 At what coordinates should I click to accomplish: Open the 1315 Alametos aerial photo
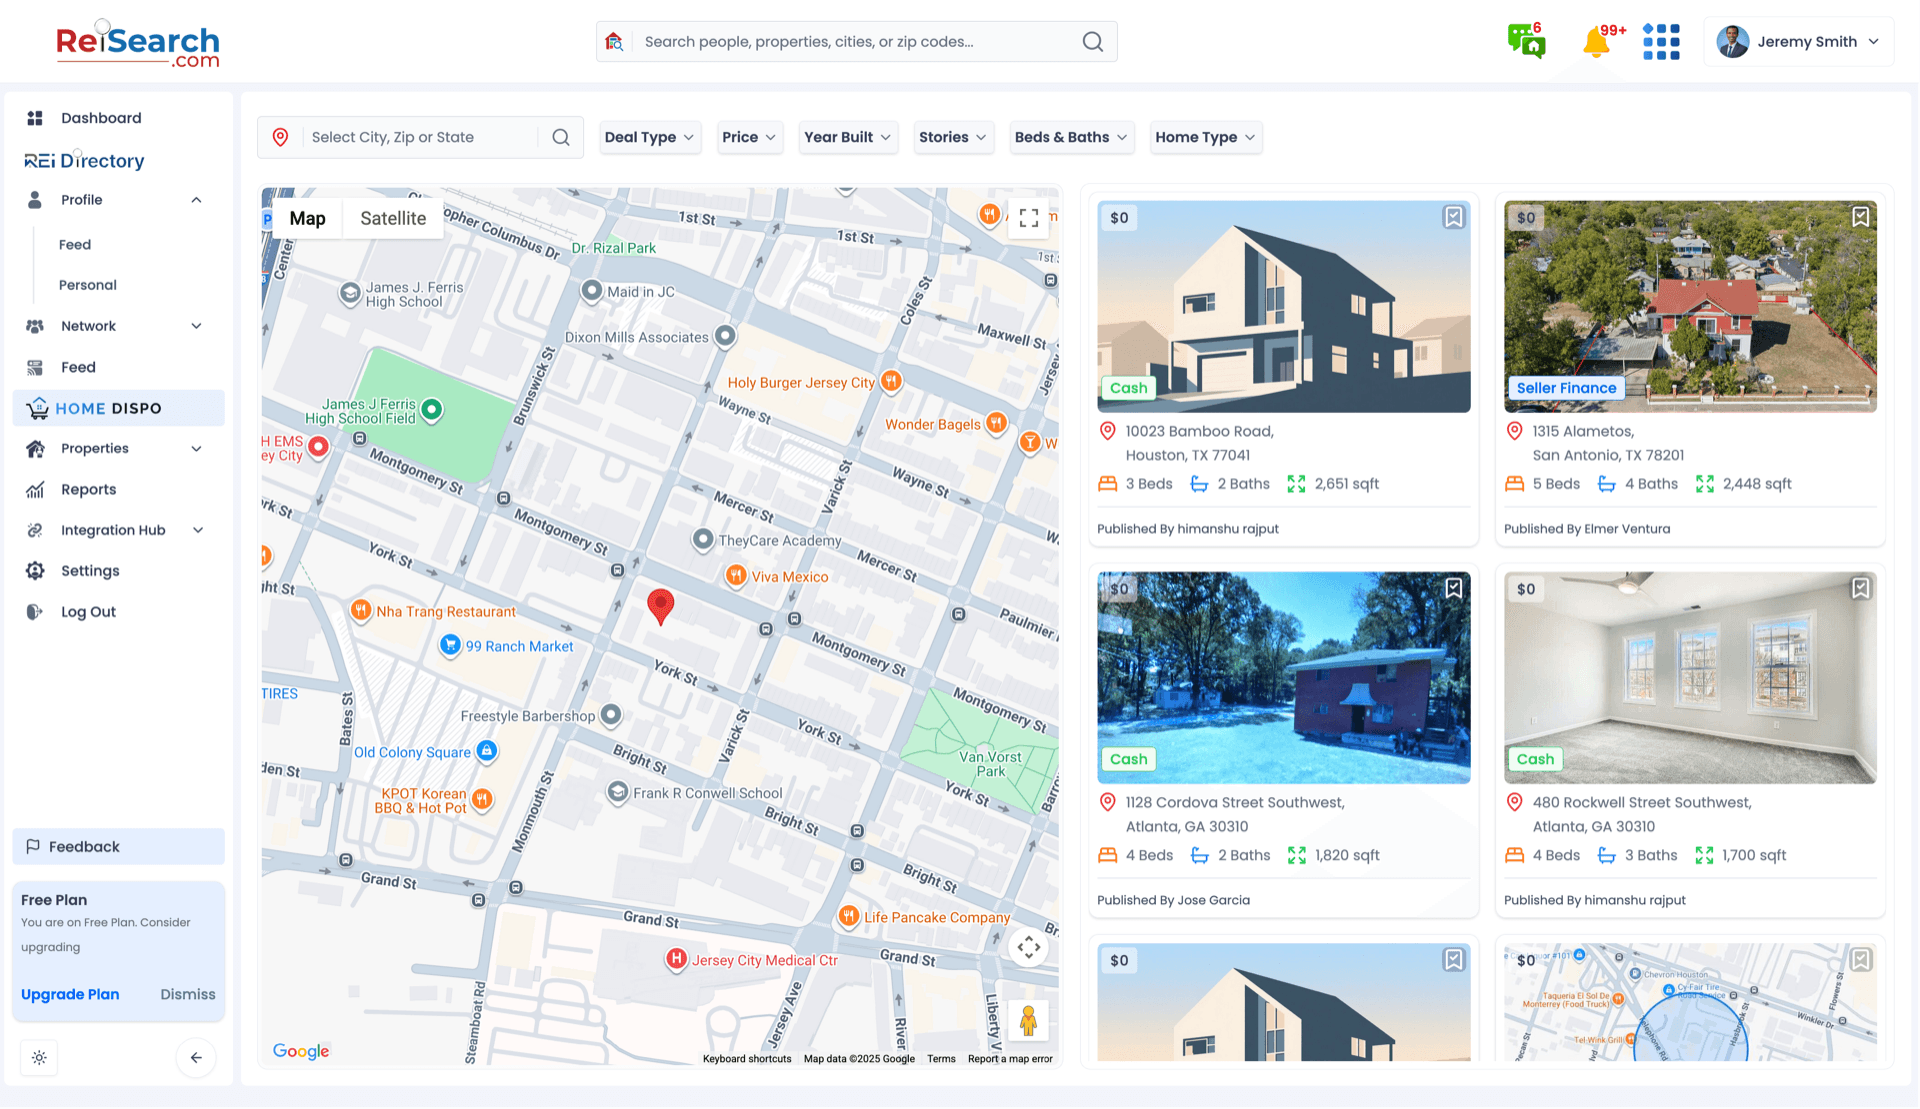(x=1690, y=307)
